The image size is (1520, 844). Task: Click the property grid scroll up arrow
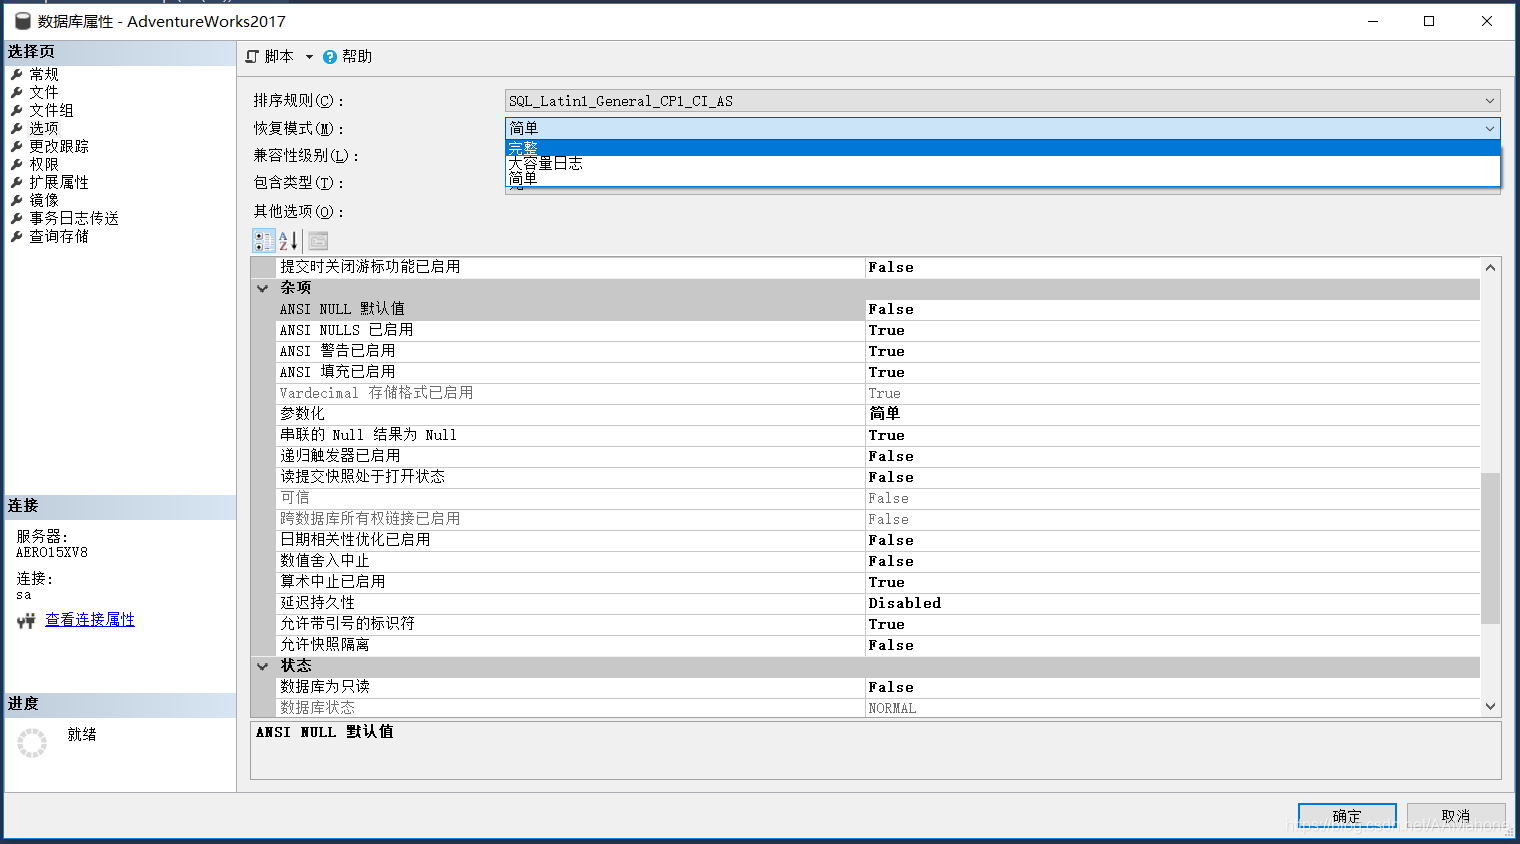(1490, 267)
